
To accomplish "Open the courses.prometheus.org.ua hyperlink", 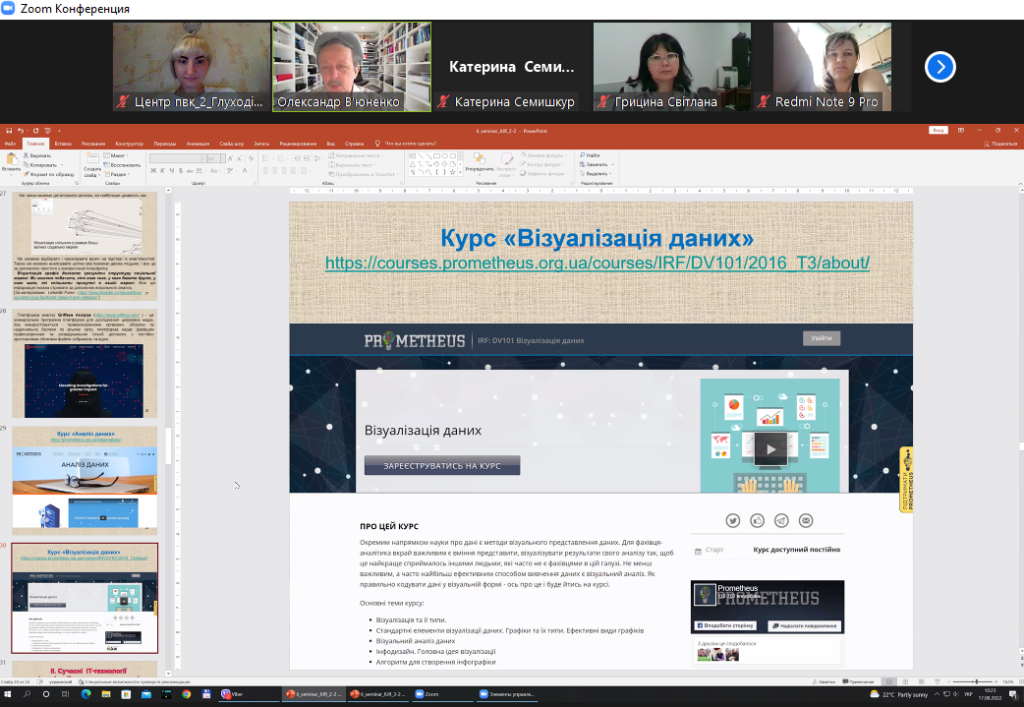I will pos(597,263).
